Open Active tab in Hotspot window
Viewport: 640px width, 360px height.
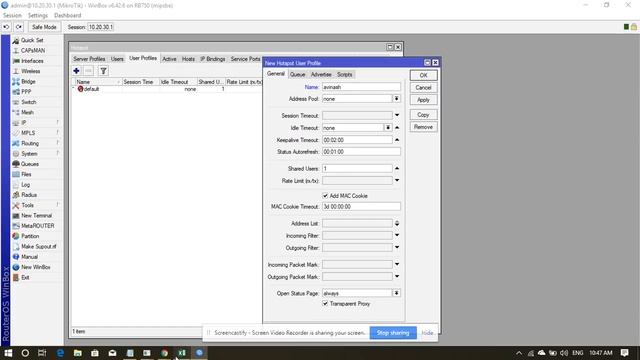point(169,59)
